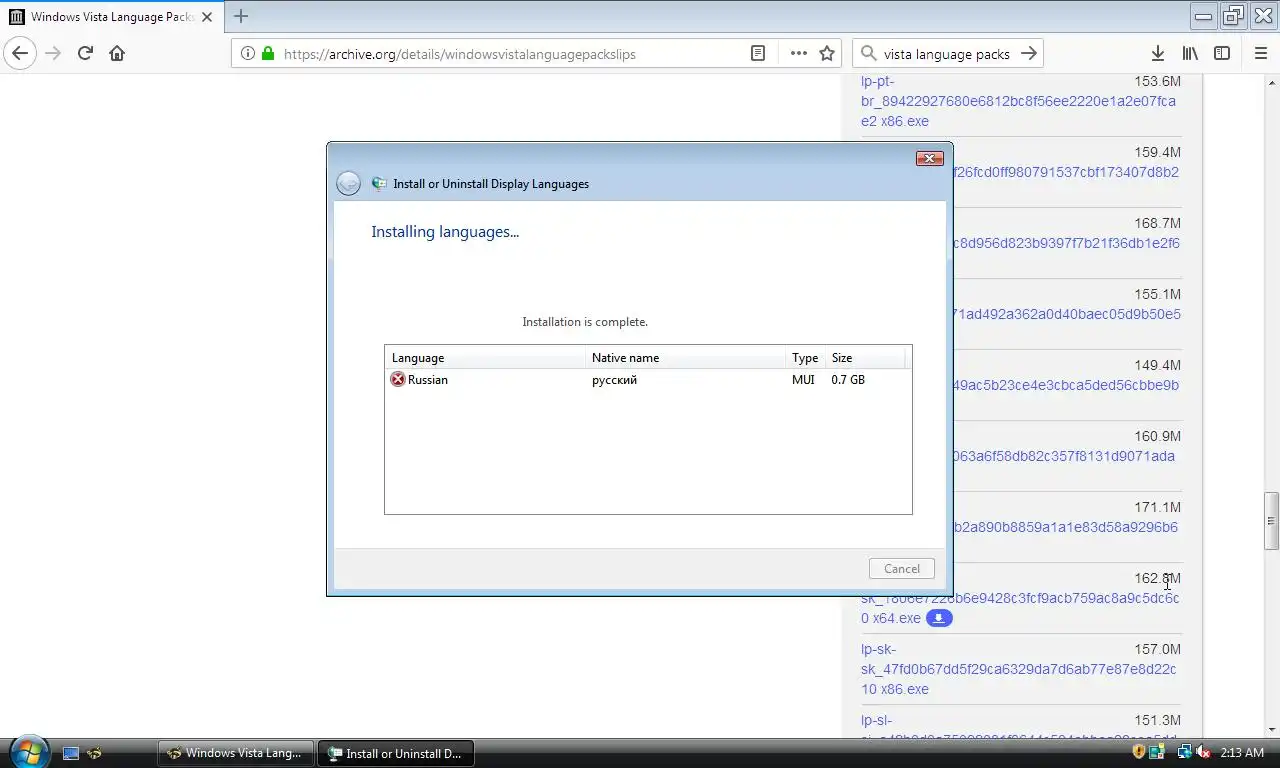
Task: Click Firefox forward navigation arrow
Action: 53,54
